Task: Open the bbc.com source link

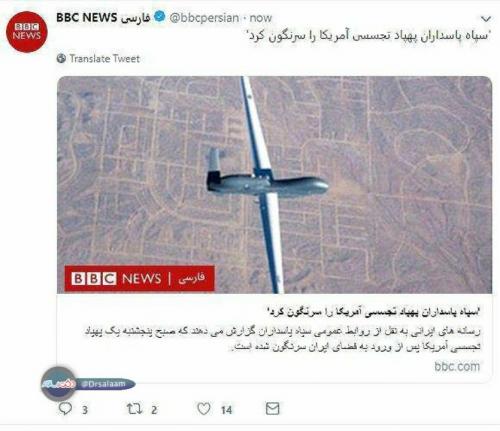Action: (x=457, y=366)
